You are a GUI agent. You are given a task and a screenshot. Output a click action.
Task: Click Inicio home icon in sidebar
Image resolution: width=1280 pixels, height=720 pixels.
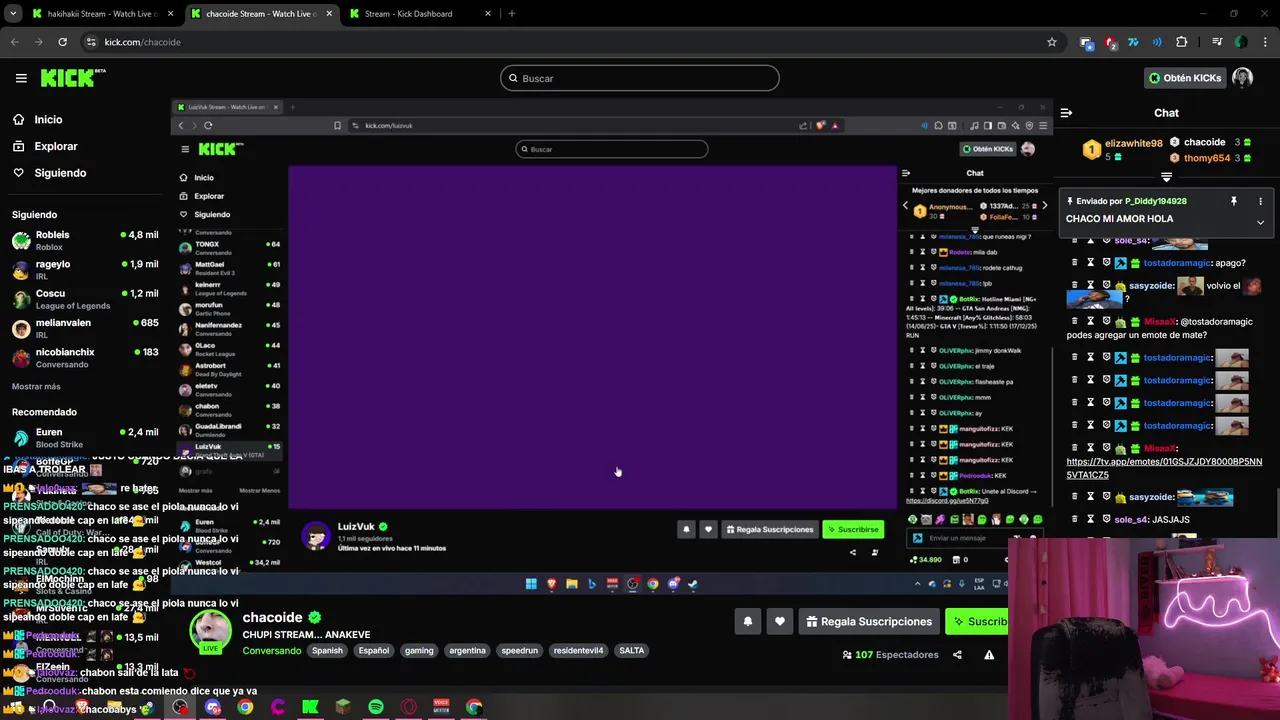tap(19, 119)
